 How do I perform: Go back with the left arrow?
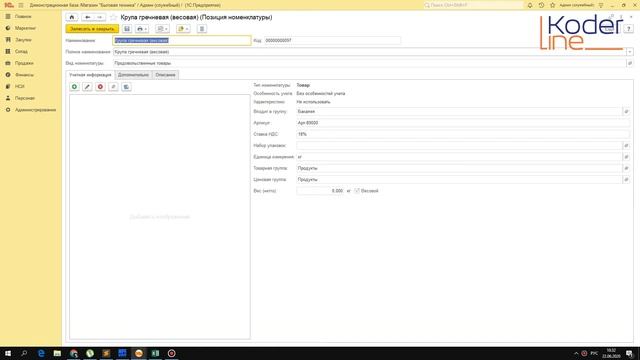coord(87,17)
